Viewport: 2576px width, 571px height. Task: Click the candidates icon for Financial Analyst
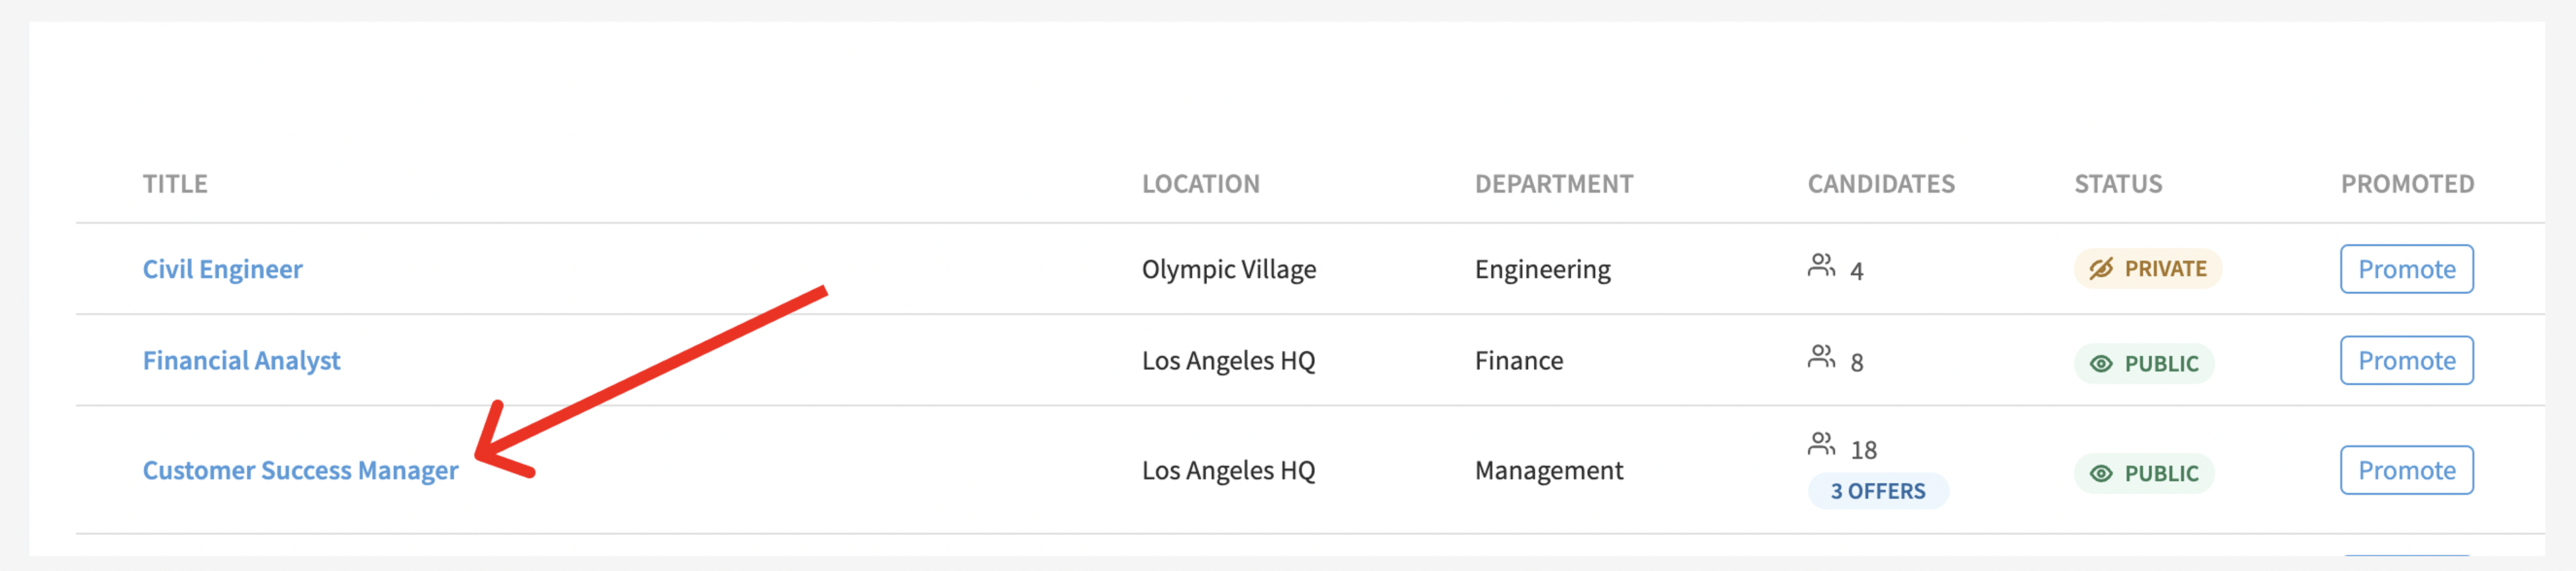coord(1821,356)
